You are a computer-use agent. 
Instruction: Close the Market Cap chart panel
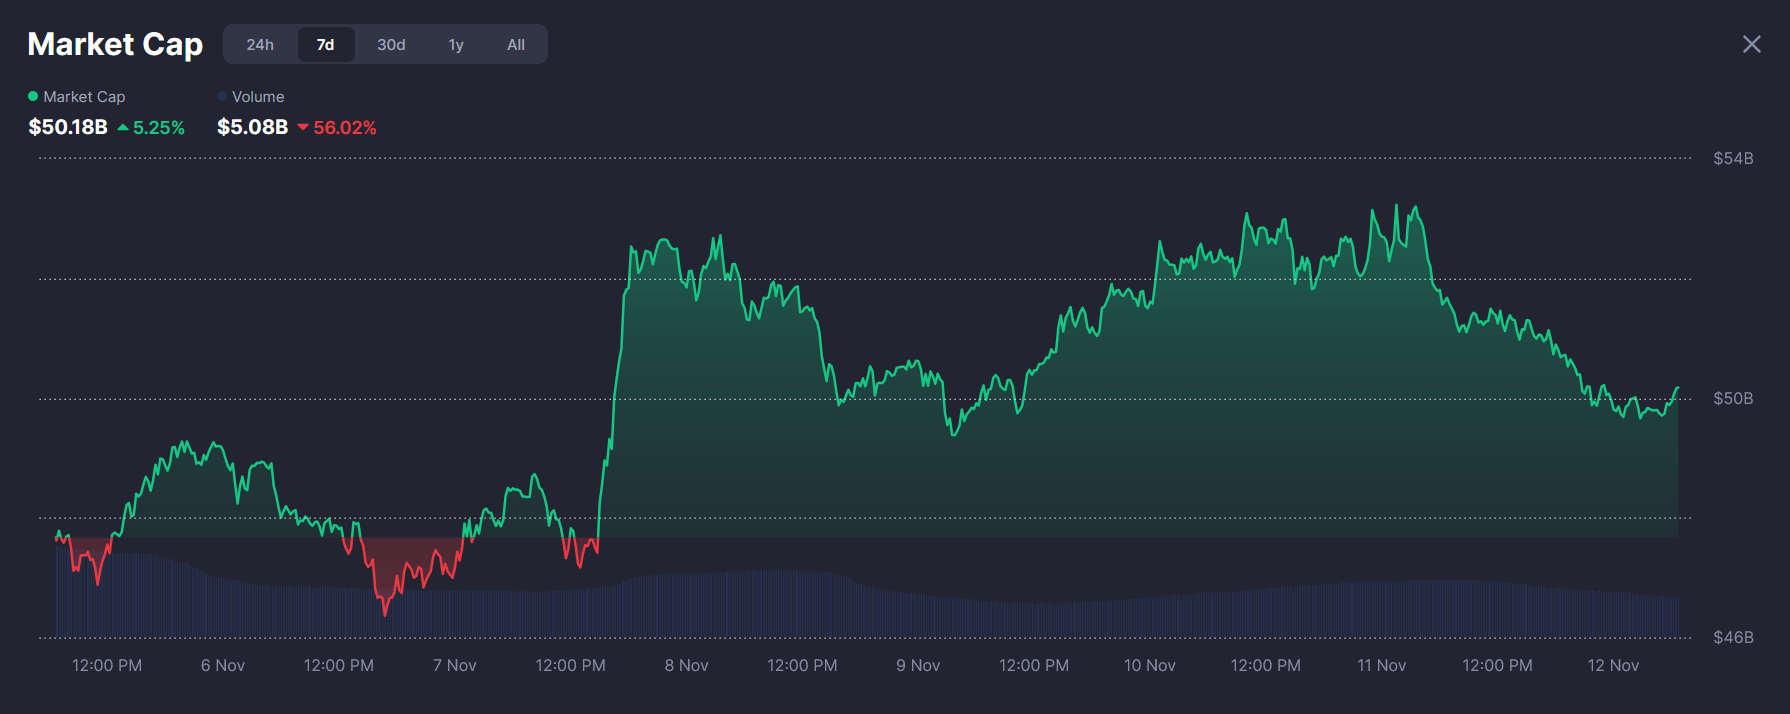(1752, 44)
